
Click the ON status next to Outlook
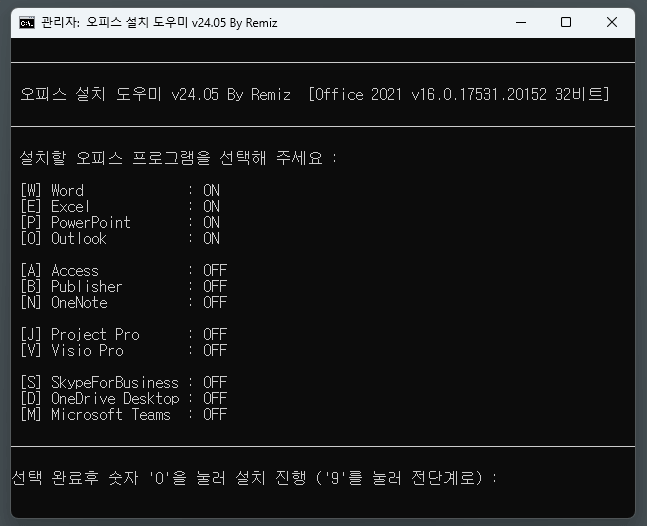pos(211,238)
